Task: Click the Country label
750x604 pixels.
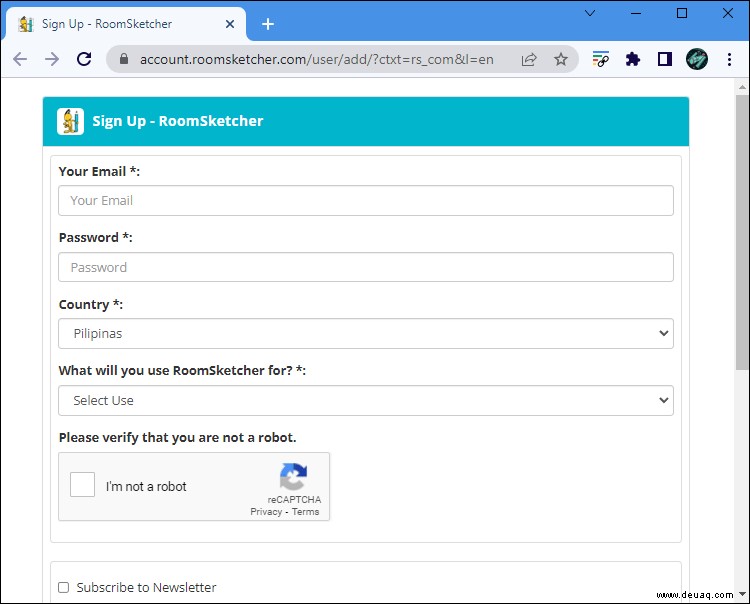Action: pyautogui.click(x=90, y=304)
